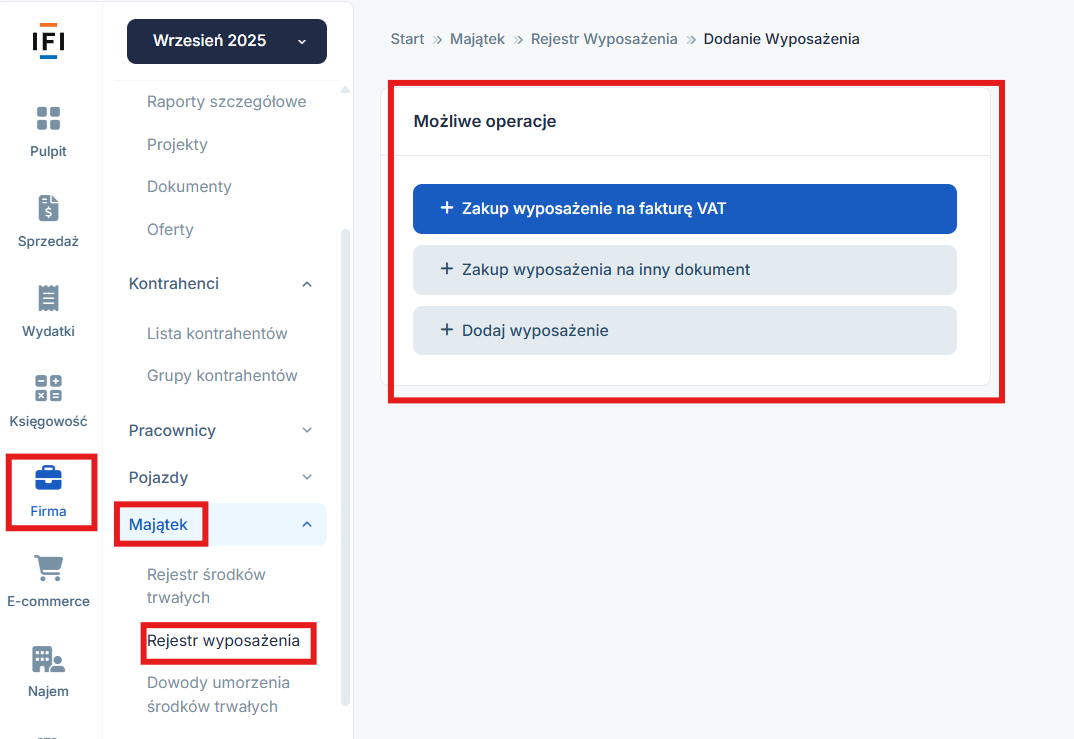Click the Dodaj wyposażenie button
This screenshot has width=1074, height=739.
point(684,330)
